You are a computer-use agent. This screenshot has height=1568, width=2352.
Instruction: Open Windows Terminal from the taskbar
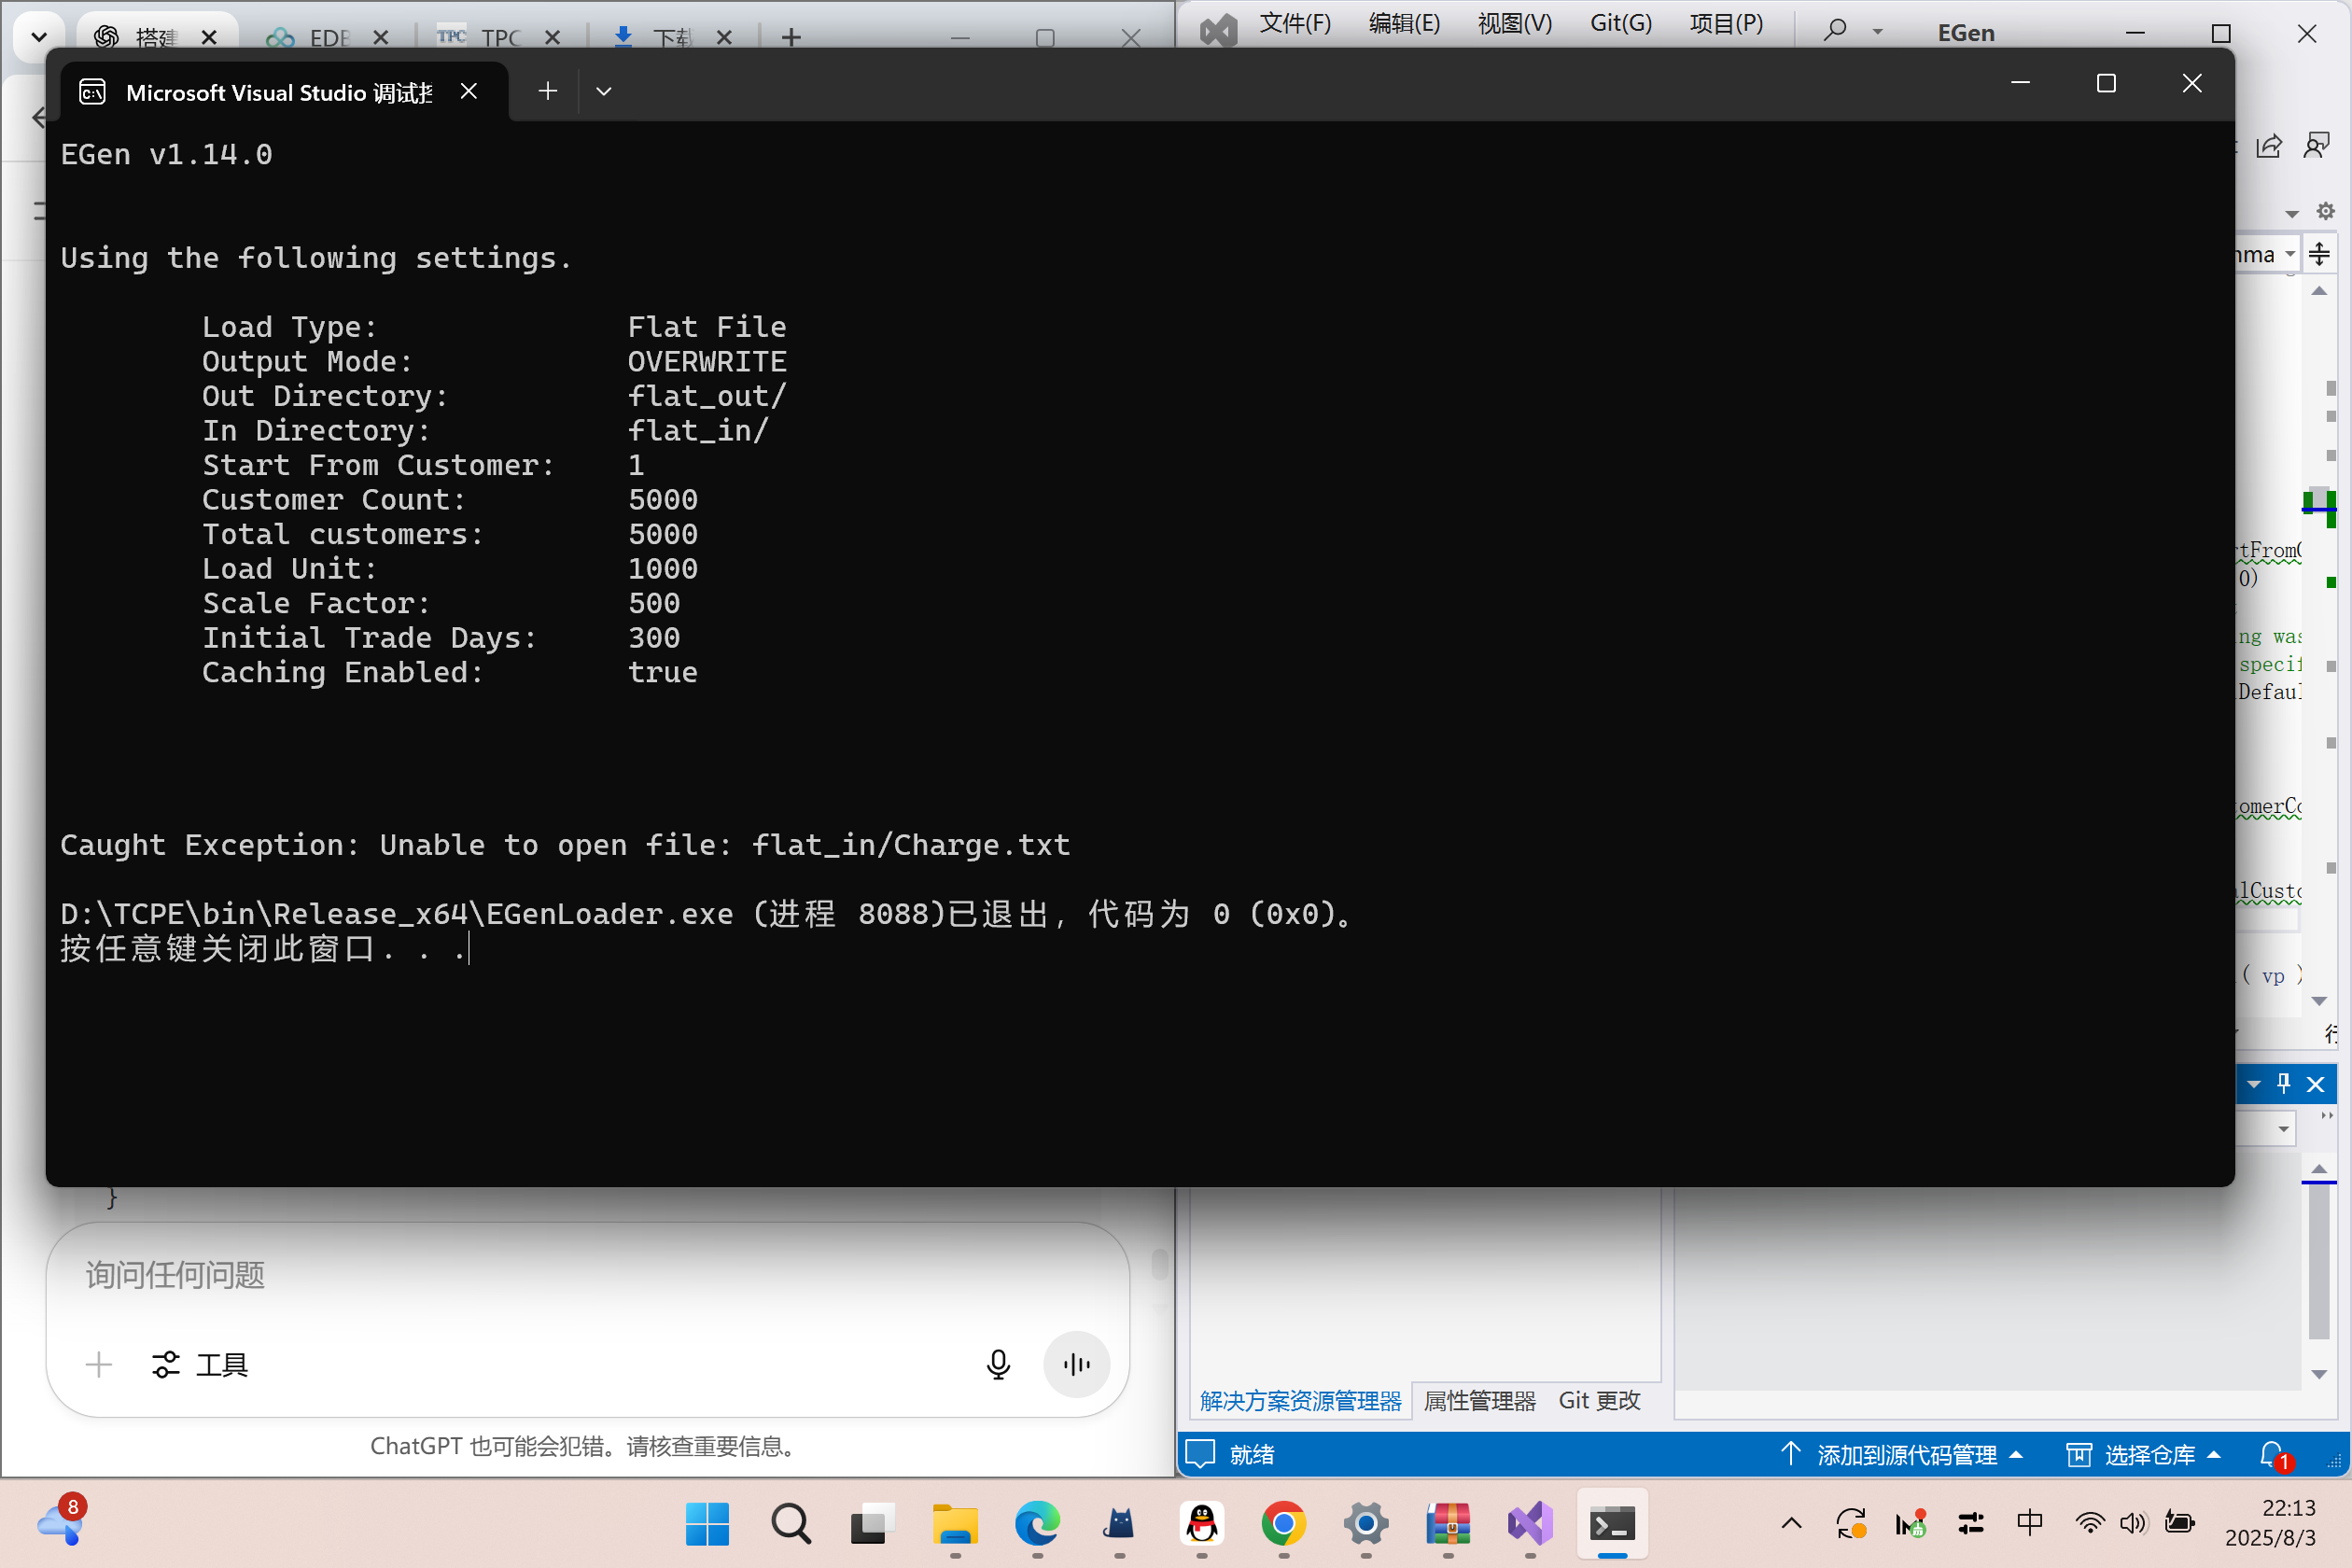pyautogui.click(x=1612, y=1524)
